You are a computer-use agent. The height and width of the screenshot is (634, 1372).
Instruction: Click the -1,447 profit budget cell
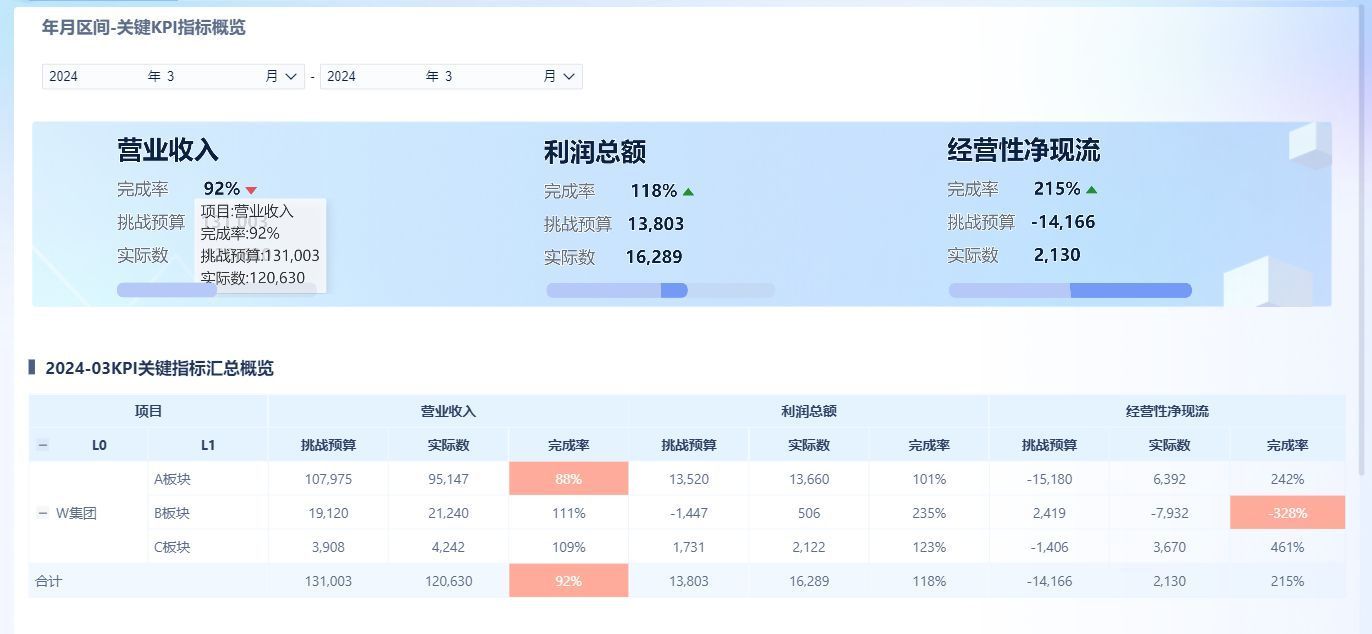688,513
